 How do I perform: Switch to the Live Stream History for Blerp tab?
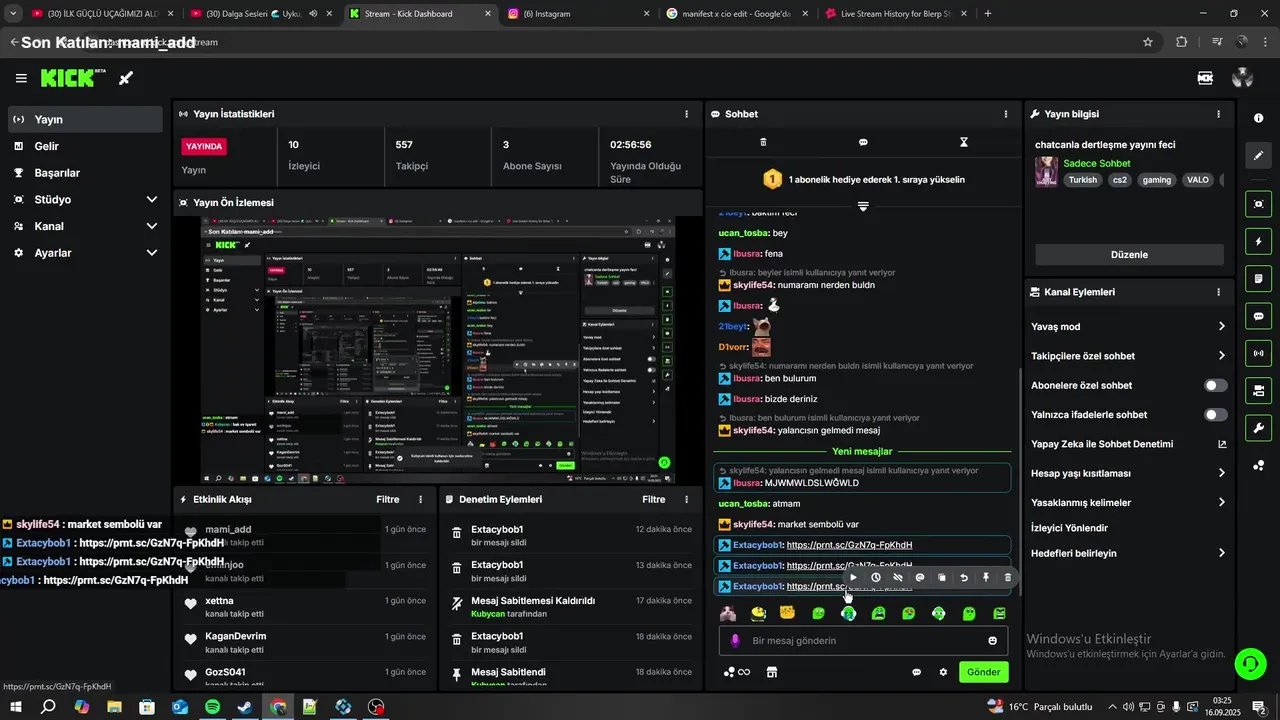pyautogui.click(x=895, y=14)
